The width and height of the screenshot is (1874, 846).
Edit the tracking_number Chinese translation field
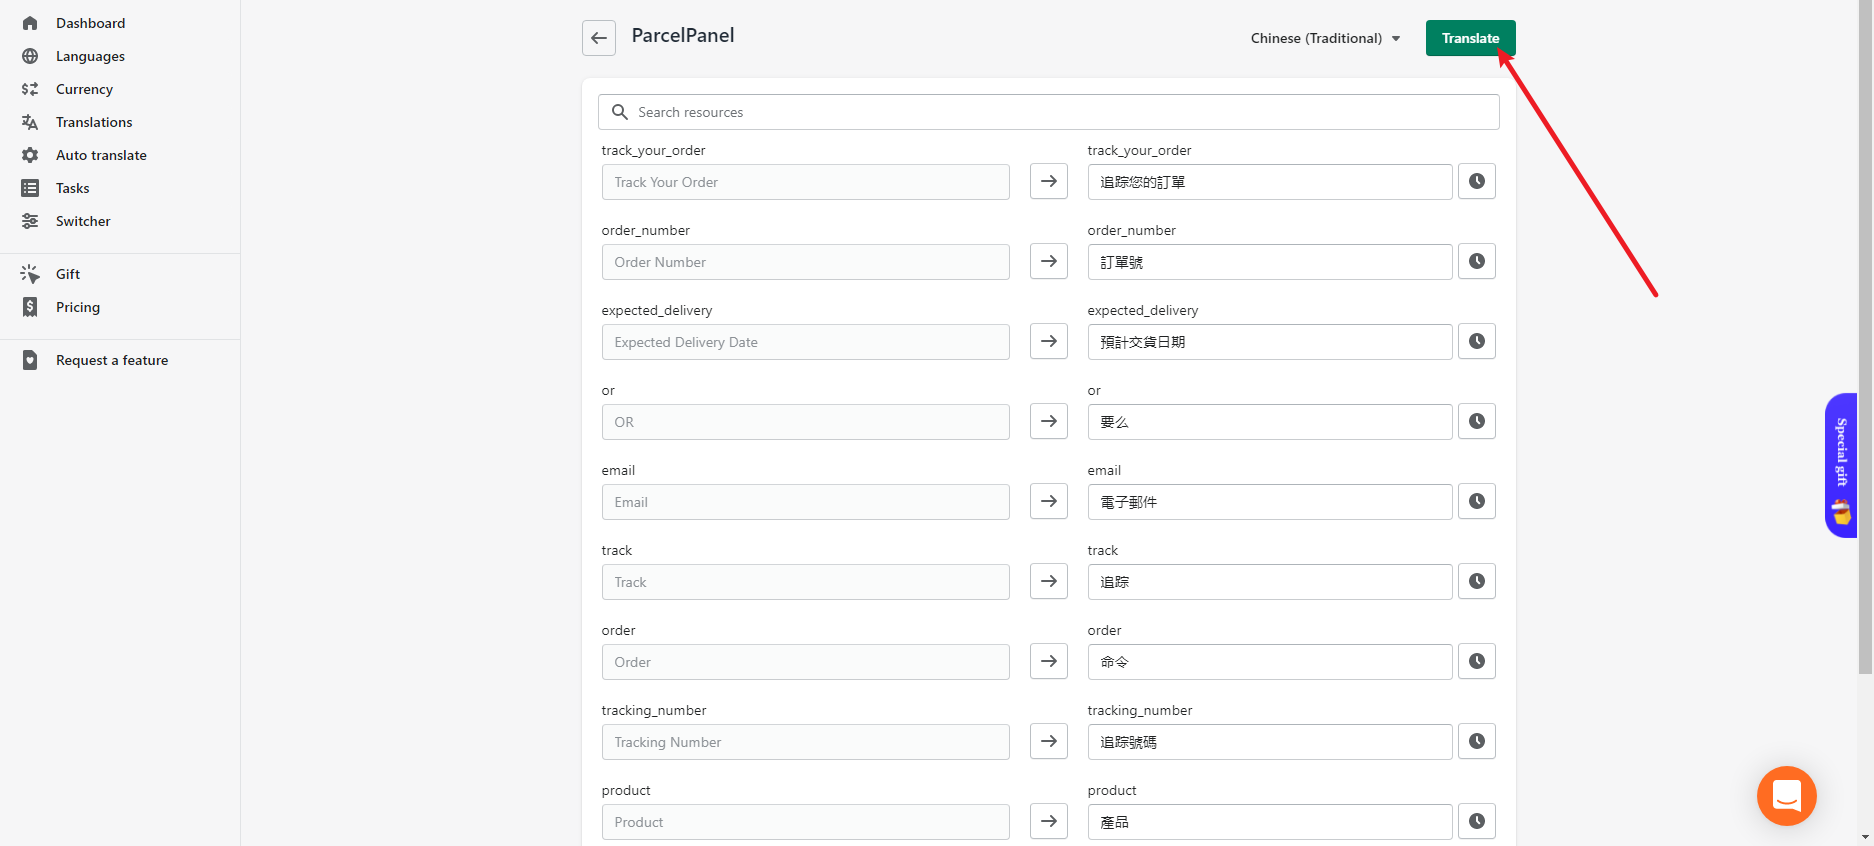1270,742
